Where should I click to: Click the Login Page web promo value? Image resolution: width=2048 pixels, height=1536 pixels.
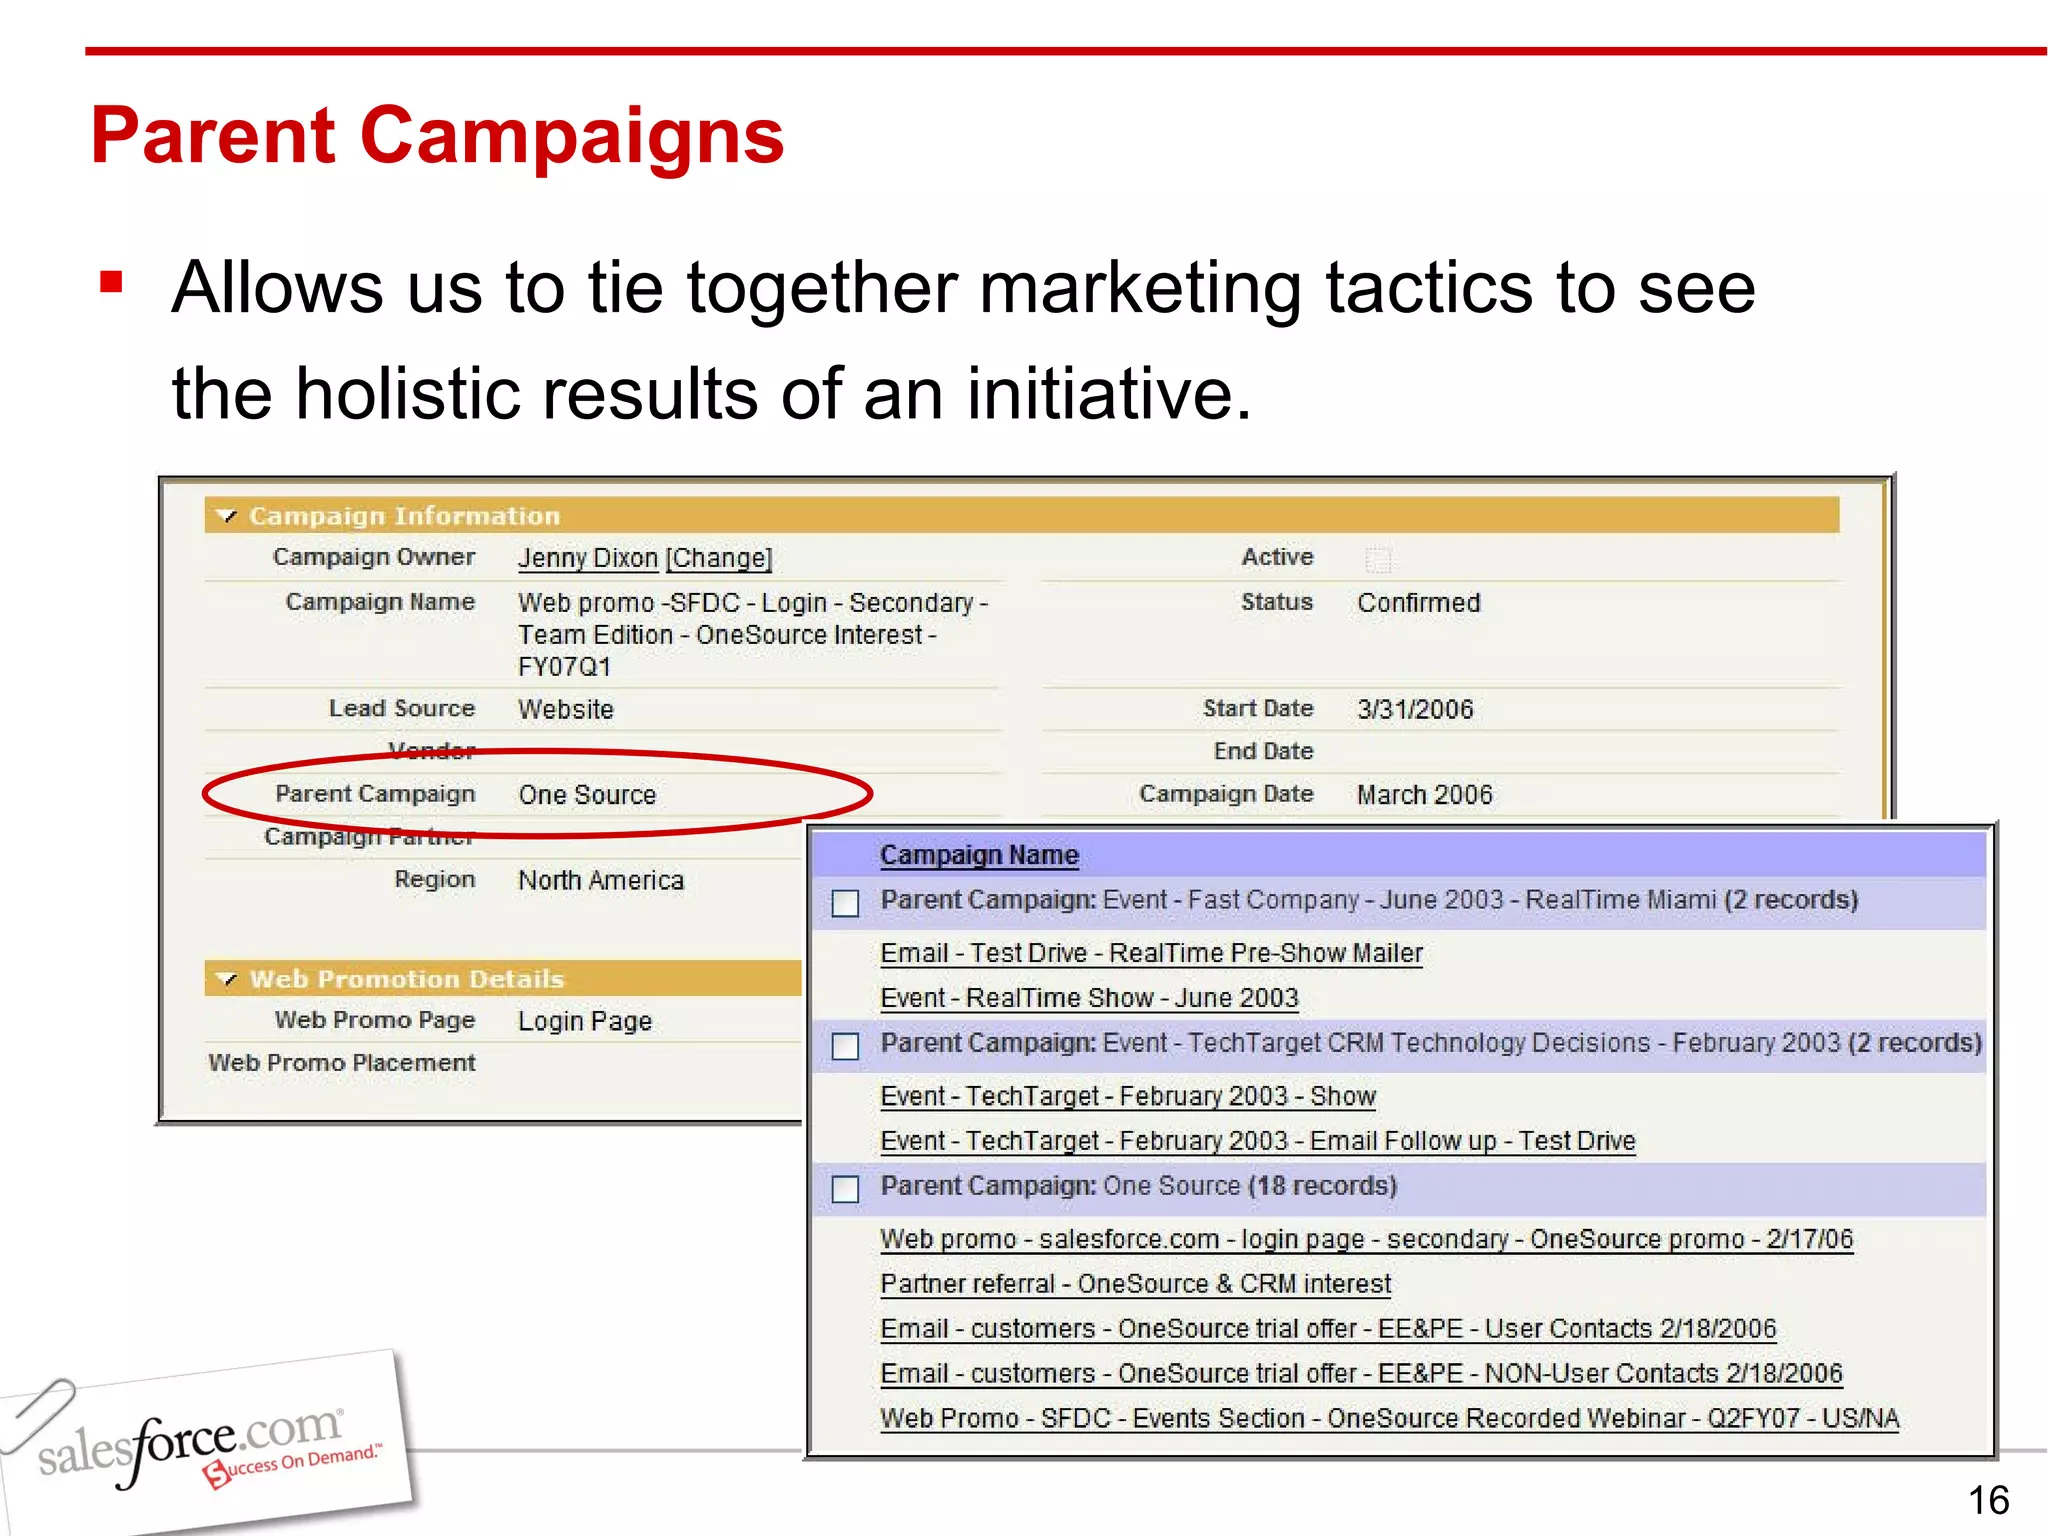pyautogui.click(x=585, y=1022)
